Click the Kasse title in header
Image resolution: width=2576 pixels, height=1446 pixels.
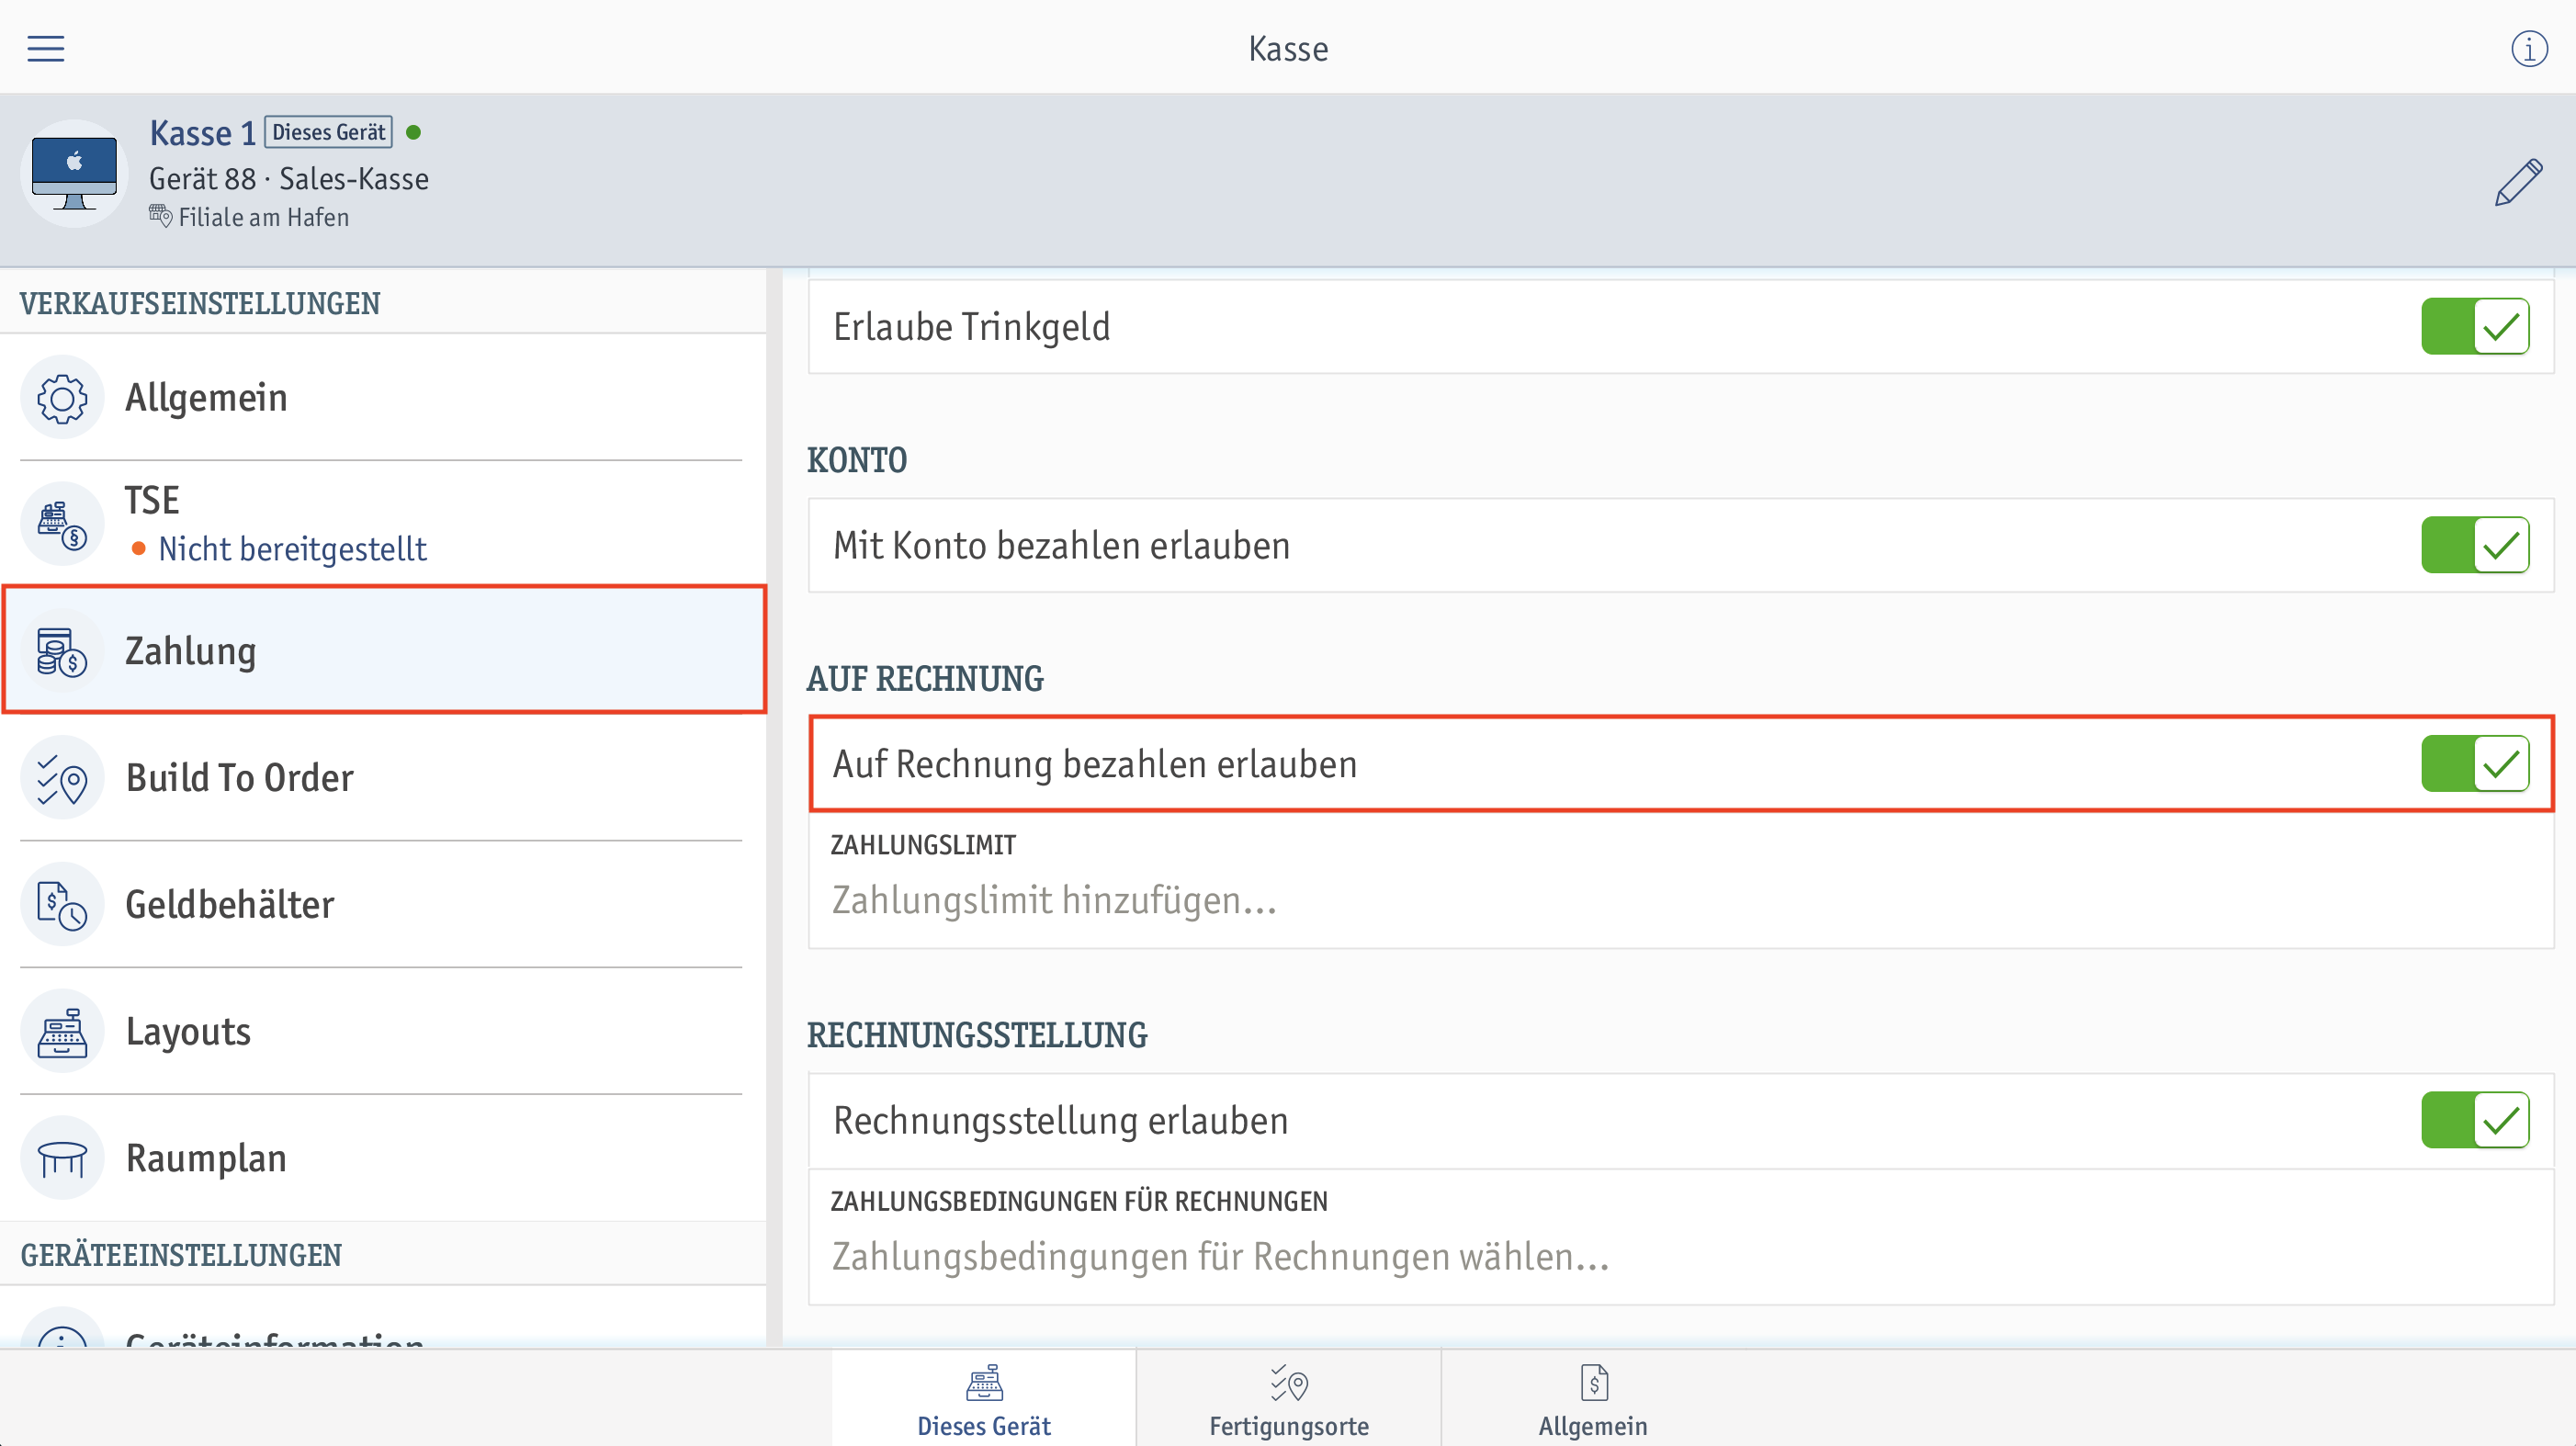click(1288, 49)
